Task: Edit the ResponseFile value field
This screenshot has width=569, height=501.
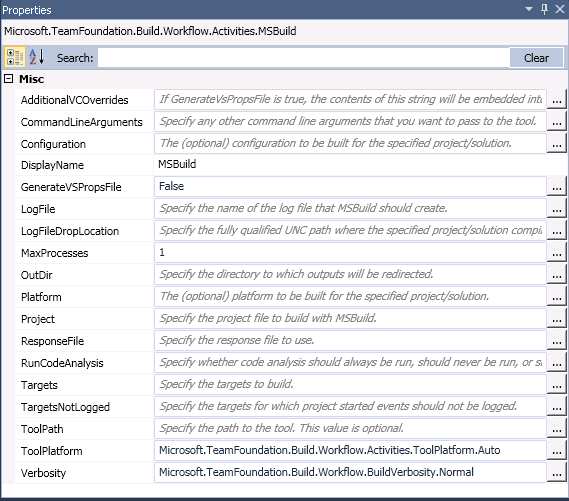Action: coord(350,341)
